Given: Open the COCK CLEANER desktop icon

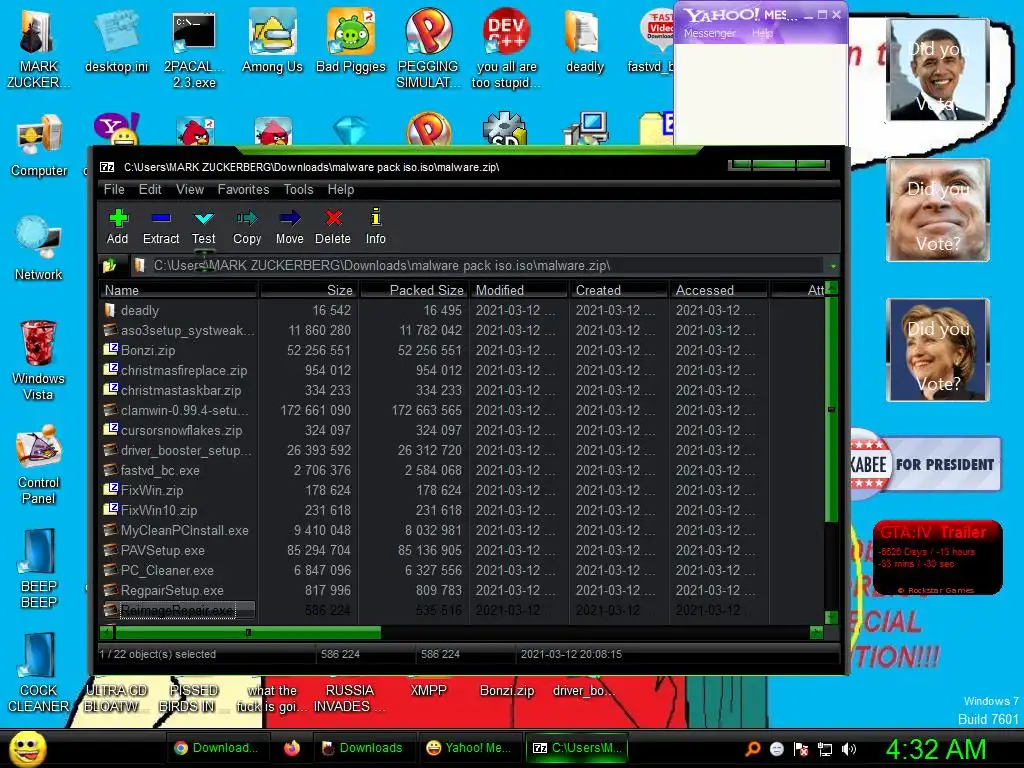Looking at the screenshot, I should pos(39,673).
